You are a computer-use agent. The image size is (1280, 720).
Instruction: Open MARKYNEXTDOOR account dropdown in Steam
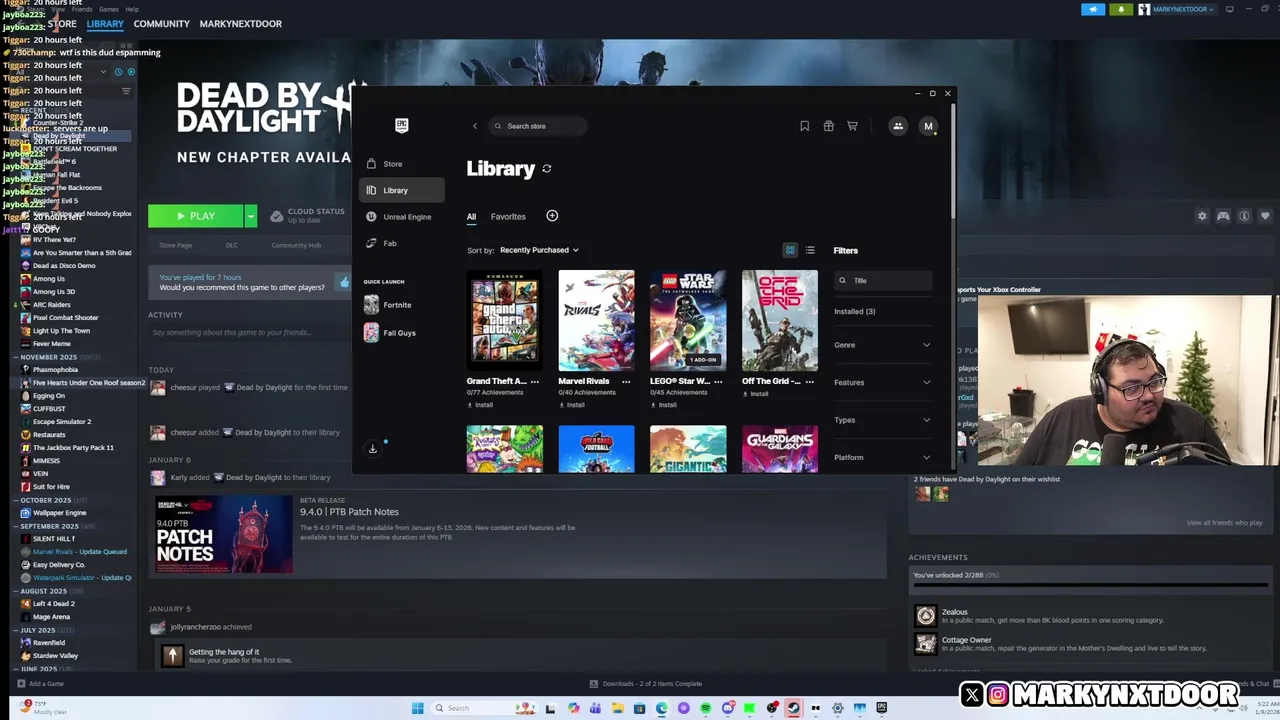point(1184,9)
